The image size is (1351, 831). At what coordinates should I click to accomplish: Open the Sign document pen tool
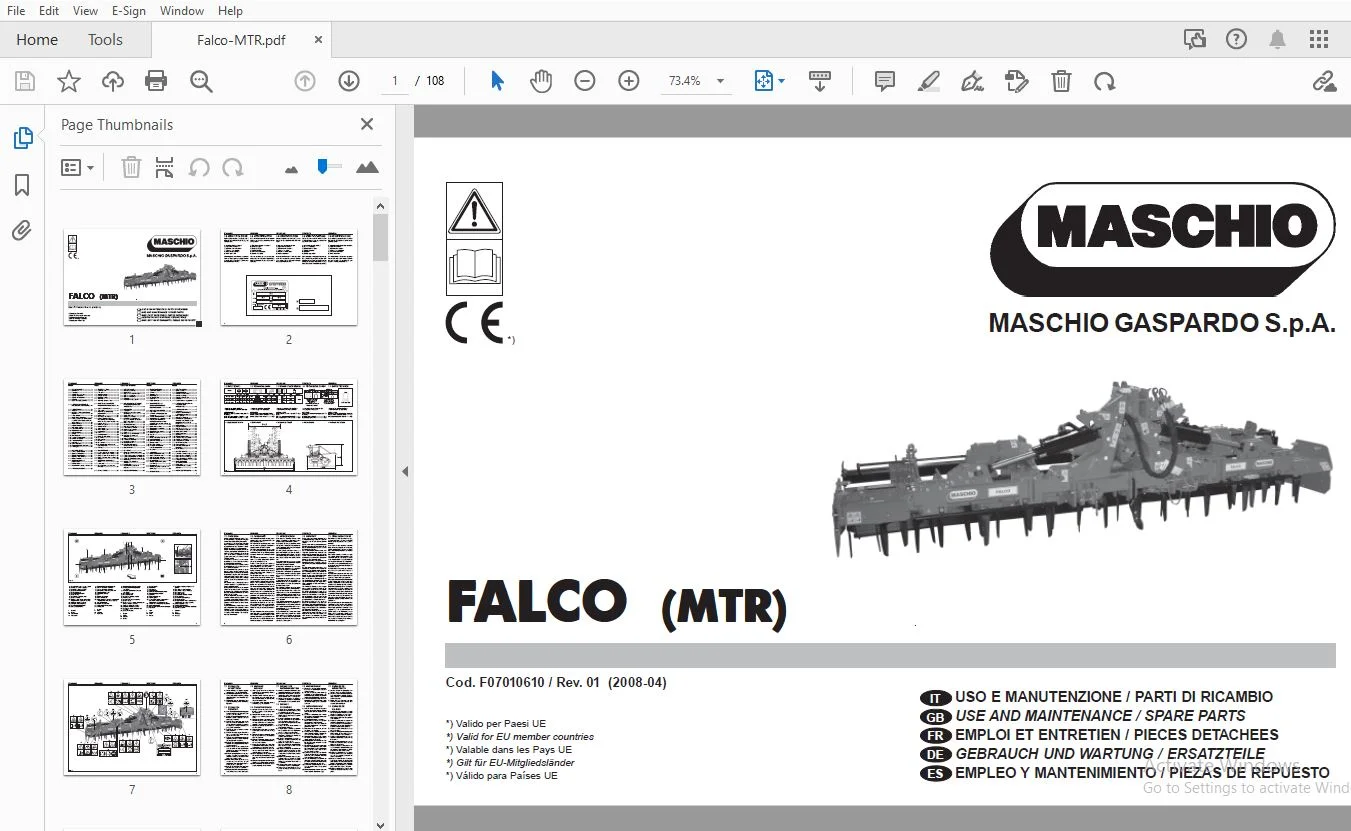973,81
